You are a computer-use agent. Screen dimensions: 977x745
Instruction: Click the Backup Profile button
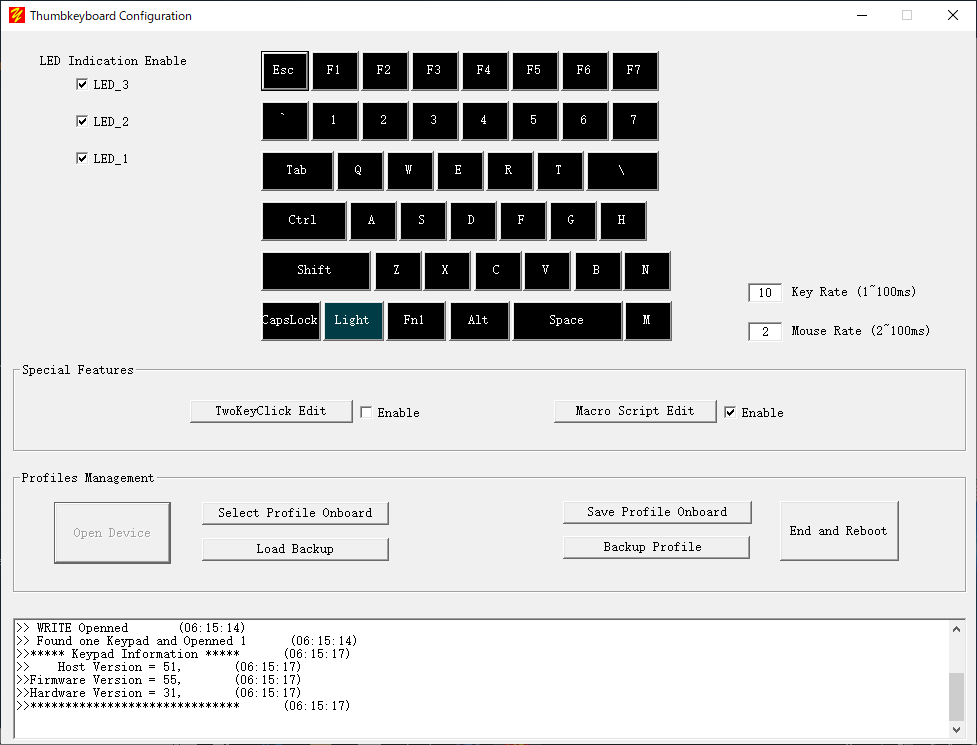coord(656,547)
